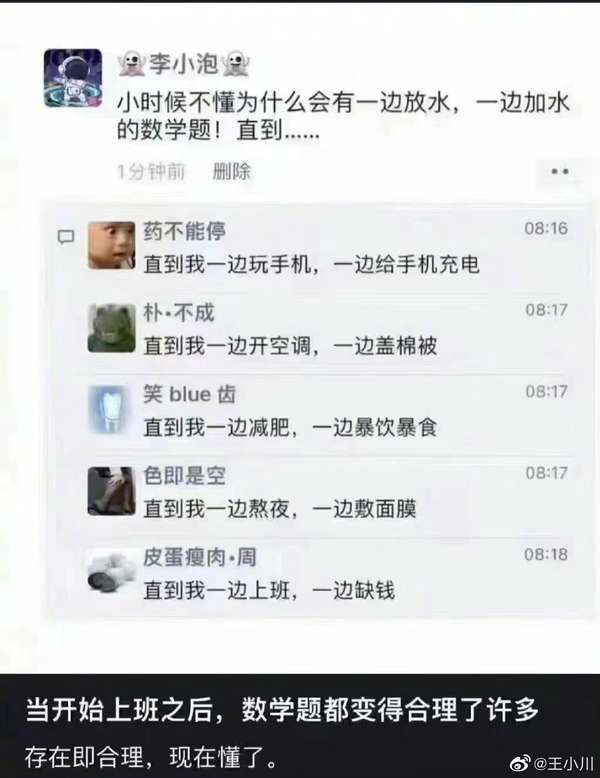The width and height of the screenshot is (600, 778).
Task: Open 药不能停's baby face avatar
Action: 112,246
